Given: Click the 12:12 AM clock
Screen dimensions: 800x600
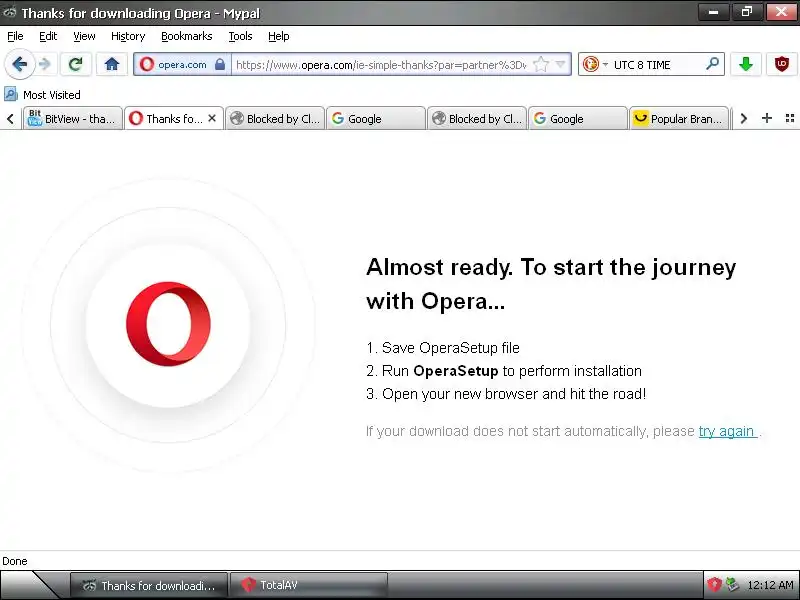Looking at the screenshot, I should [770, 585].
